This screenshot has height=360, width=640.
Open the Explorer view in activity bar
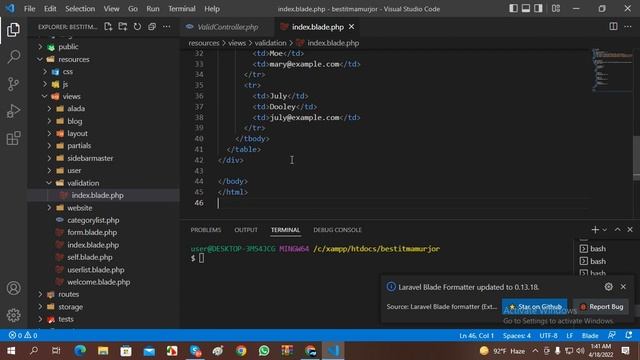pos(13,30)
